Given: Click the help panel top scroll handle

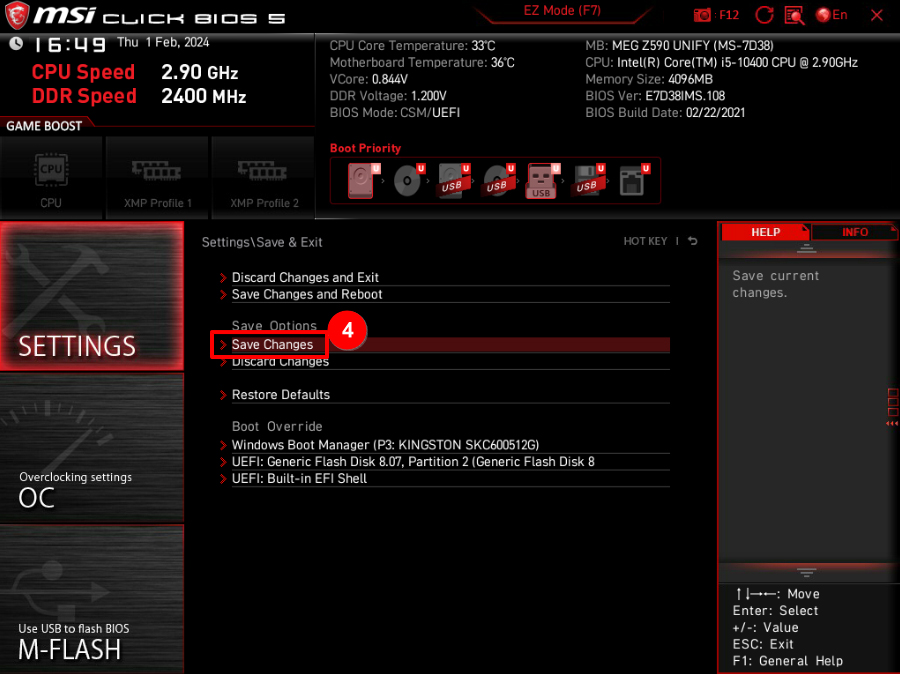Looking at the screenshot, I should click(806, 248).
